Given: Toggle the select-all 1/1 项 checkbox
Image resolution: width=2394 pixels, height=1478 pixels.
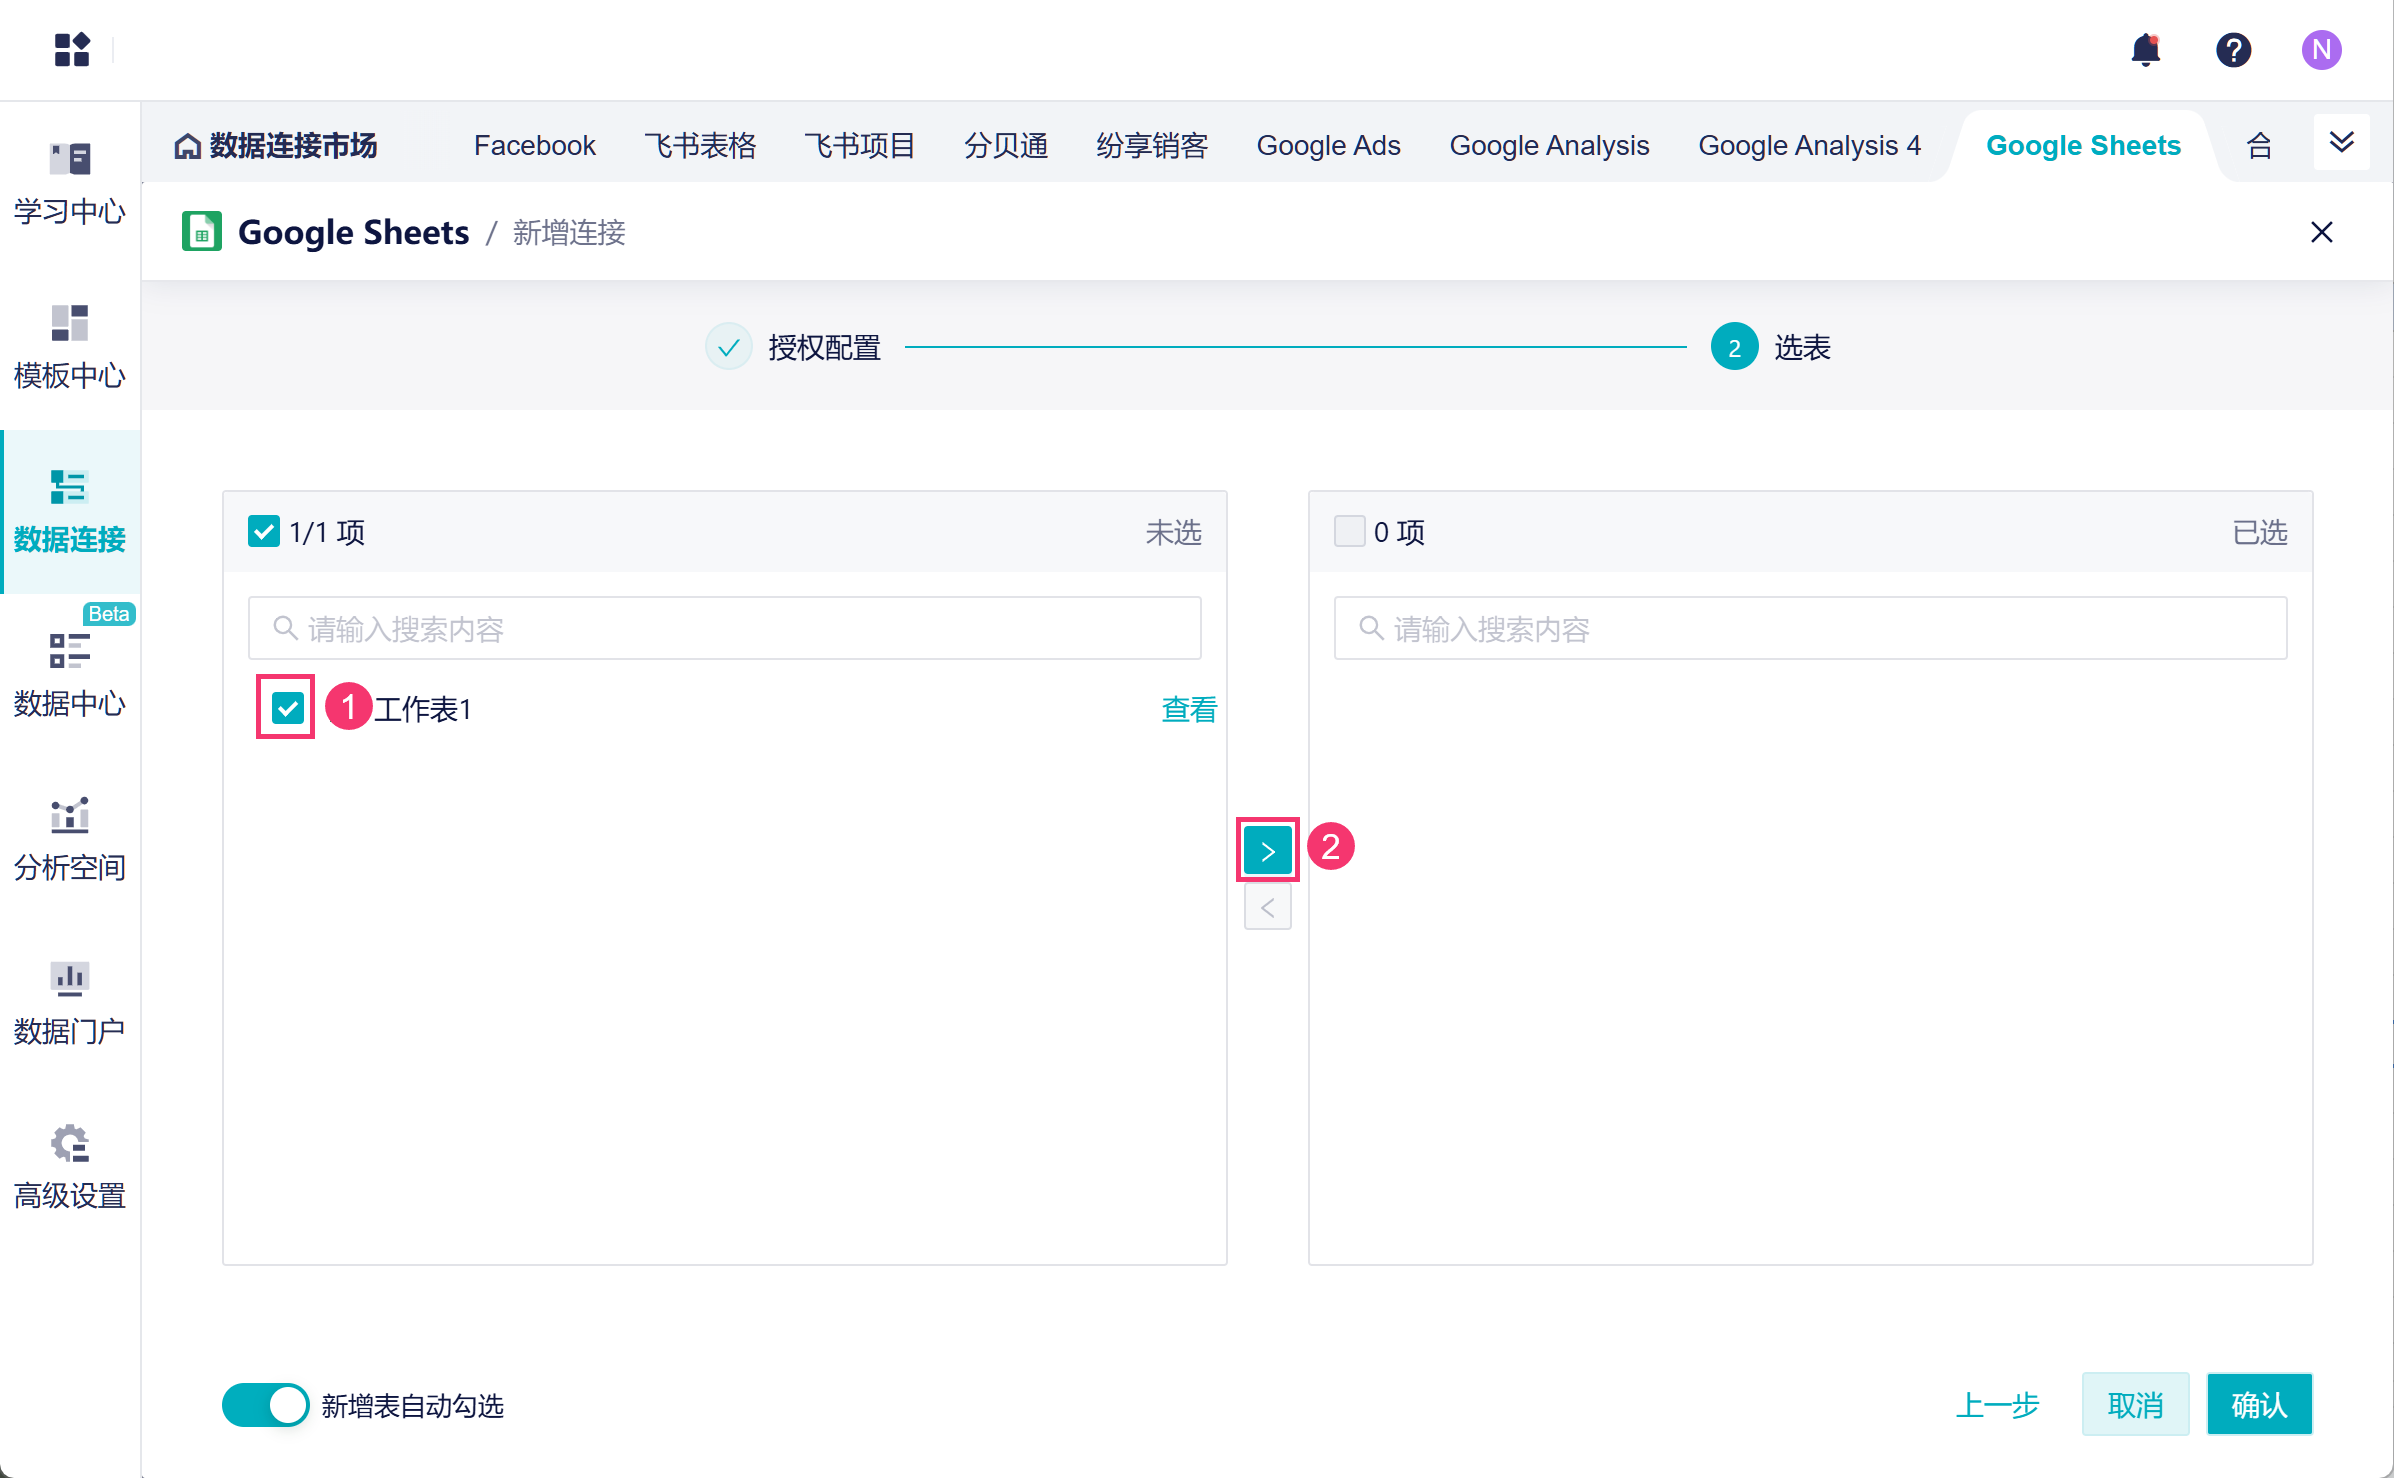Looking at the screenshot, I should (263, 531).
